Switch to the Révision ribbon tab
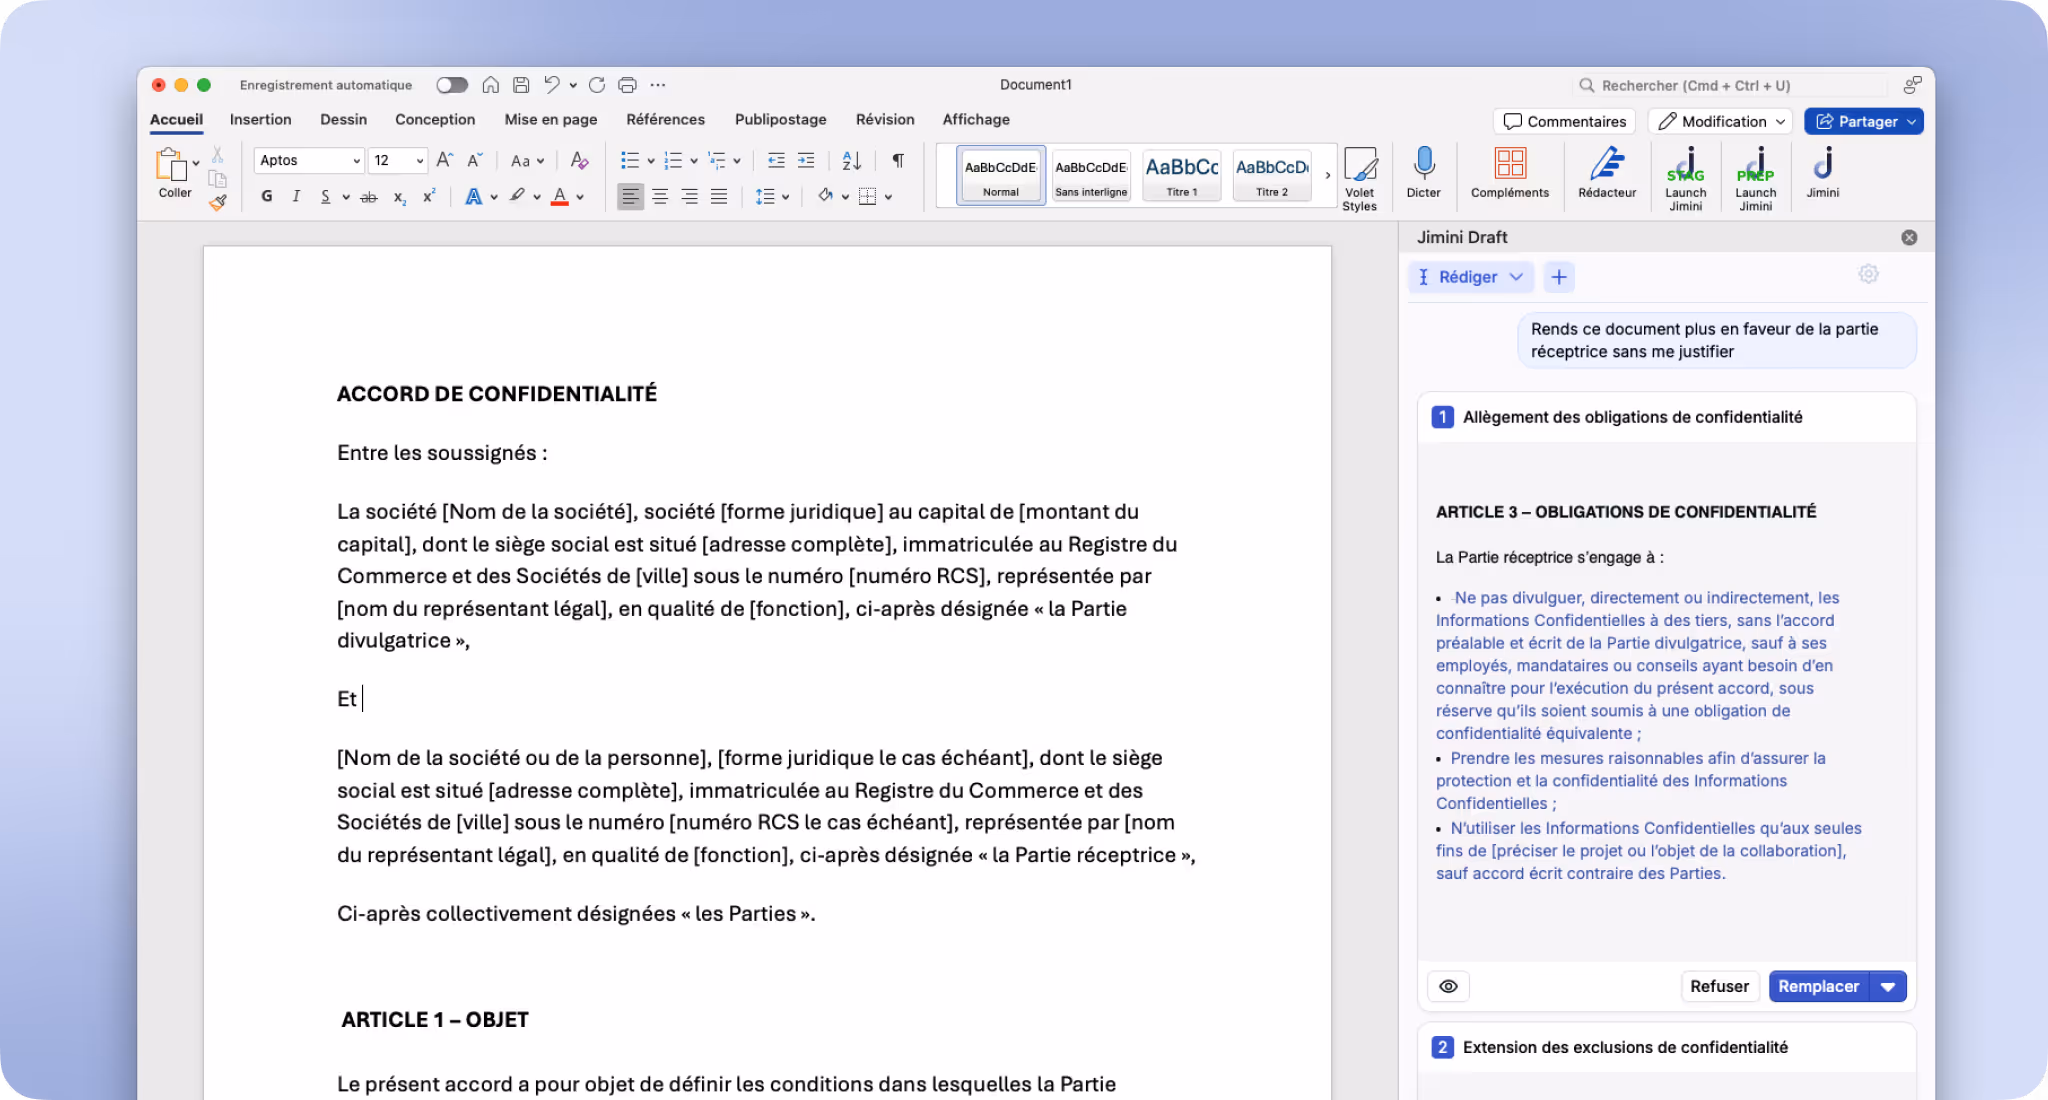Screen dimensions: 2048x1100 coord(884,119)
